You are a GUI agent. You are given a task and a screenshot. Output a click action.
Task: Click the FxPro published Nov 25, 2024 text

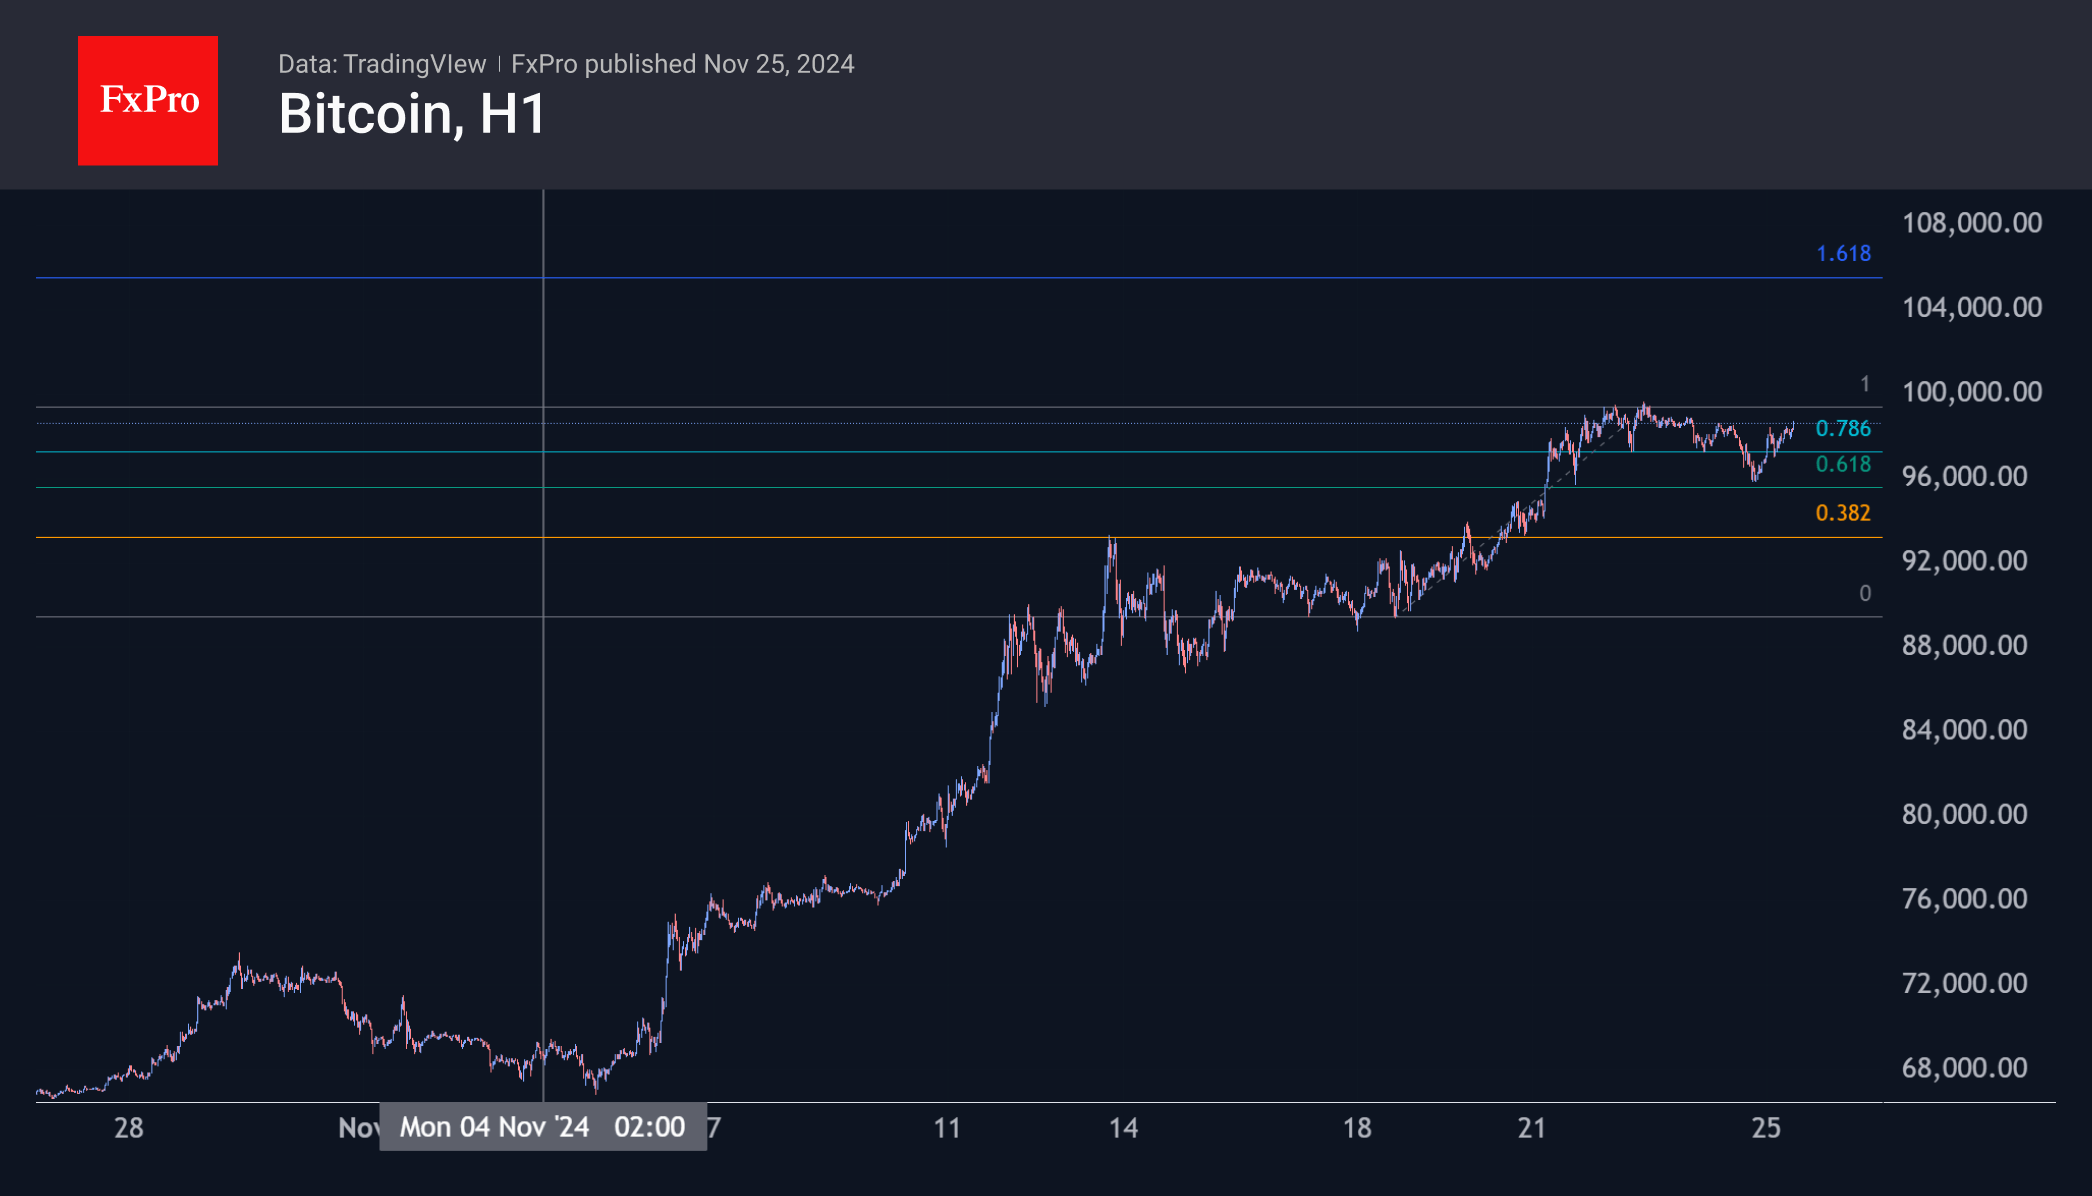(682, 64)
